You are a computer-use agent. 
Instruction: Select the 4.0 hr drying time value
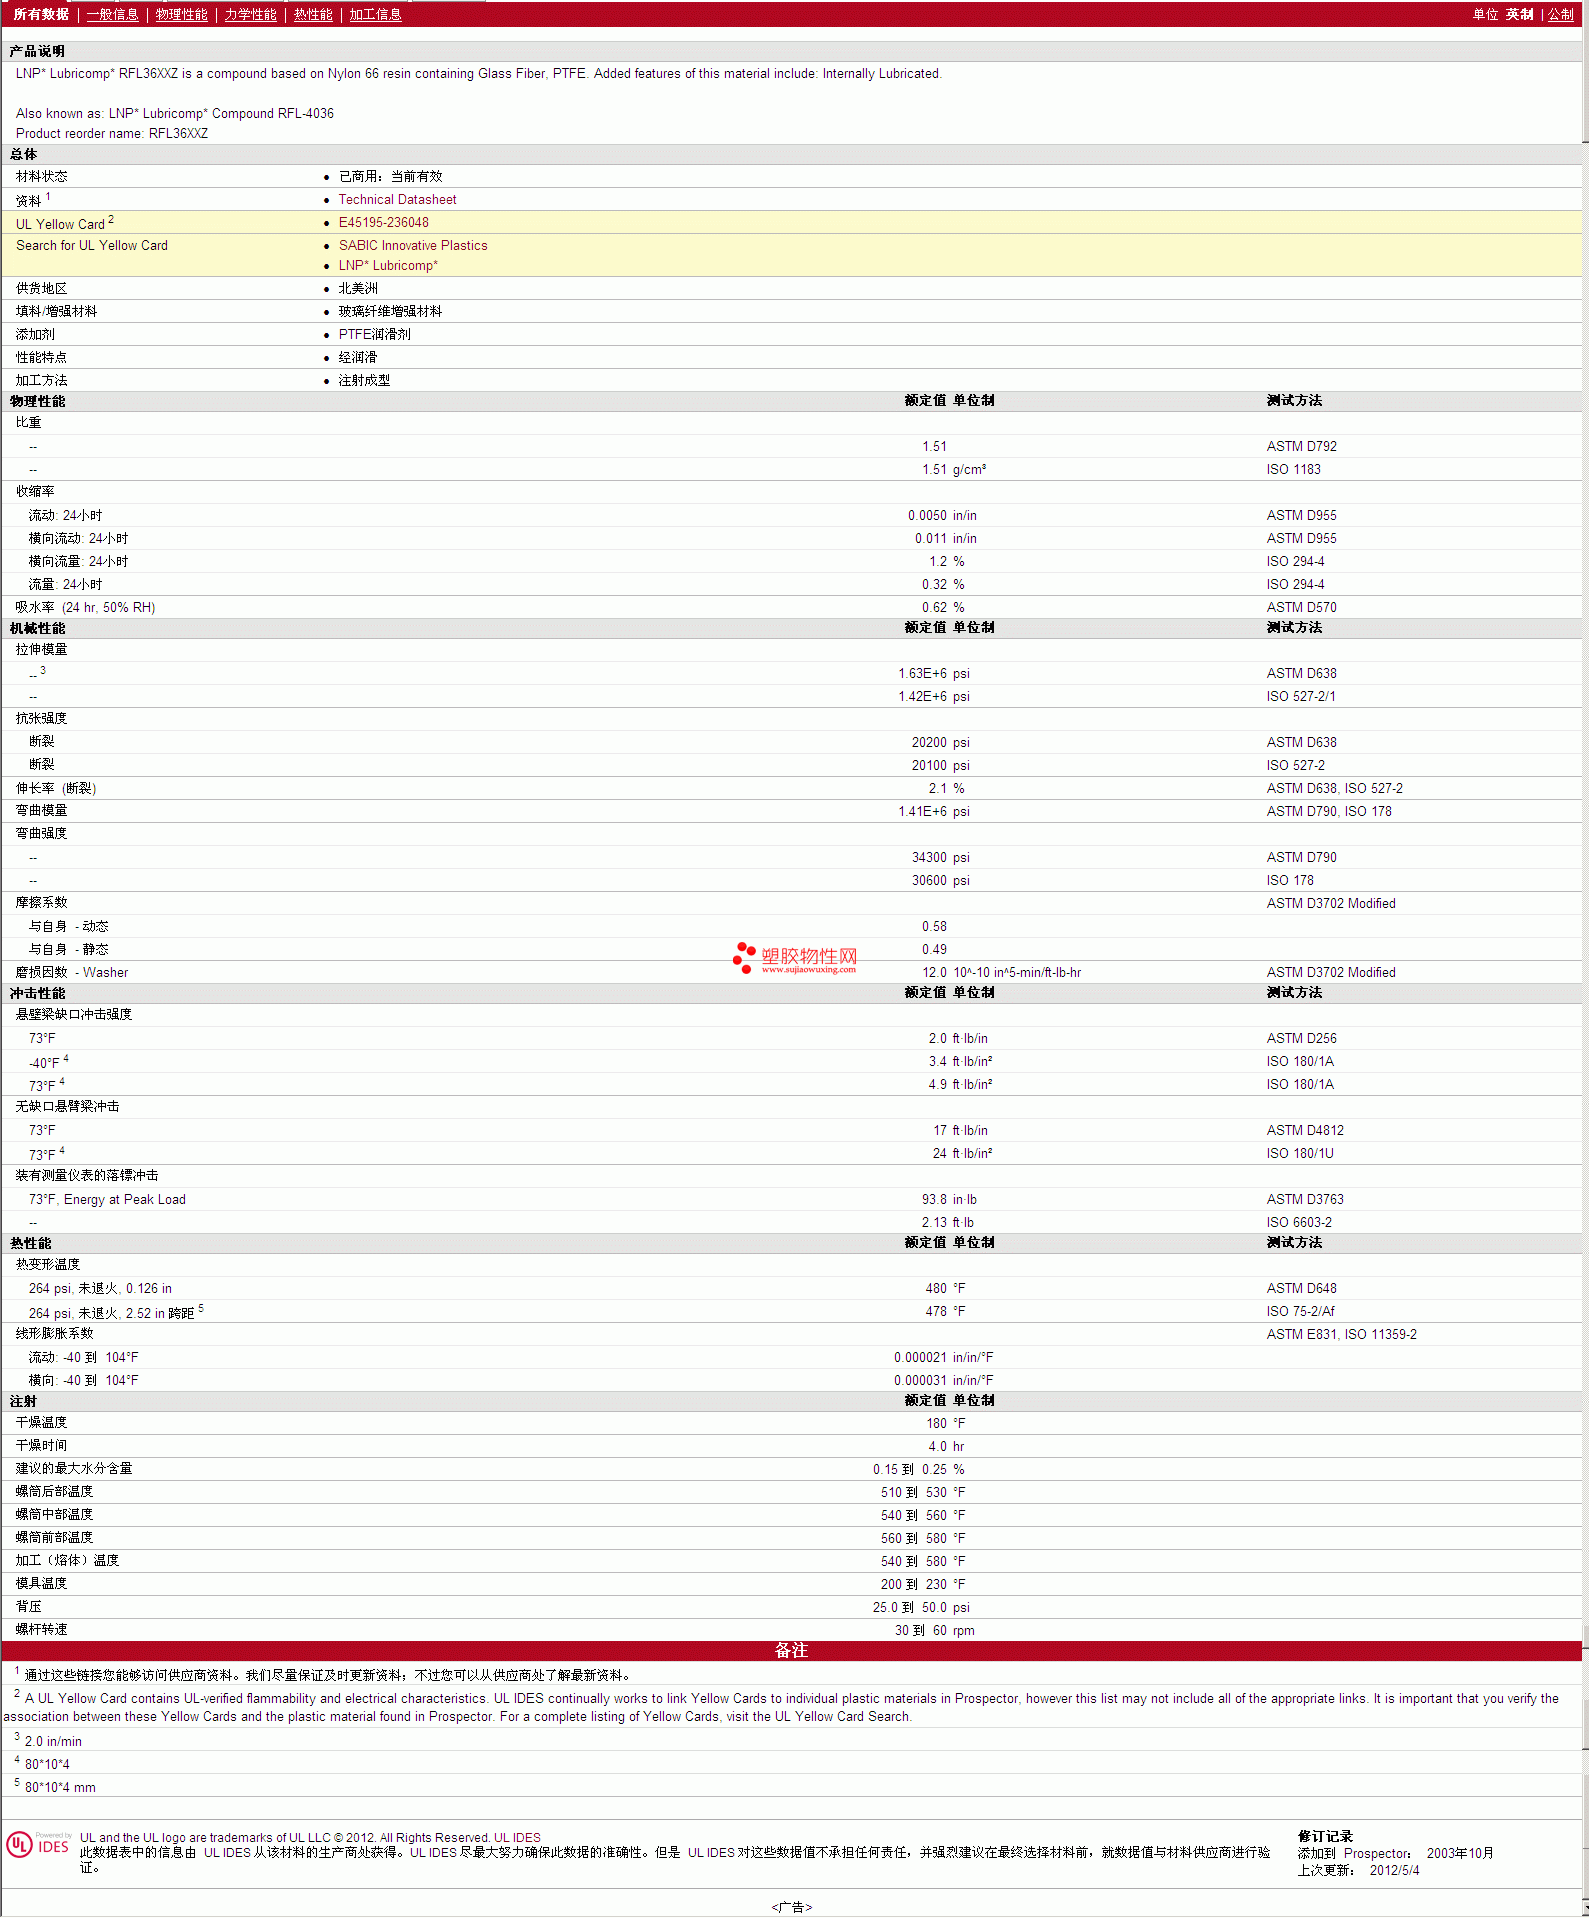[946, 1447]
